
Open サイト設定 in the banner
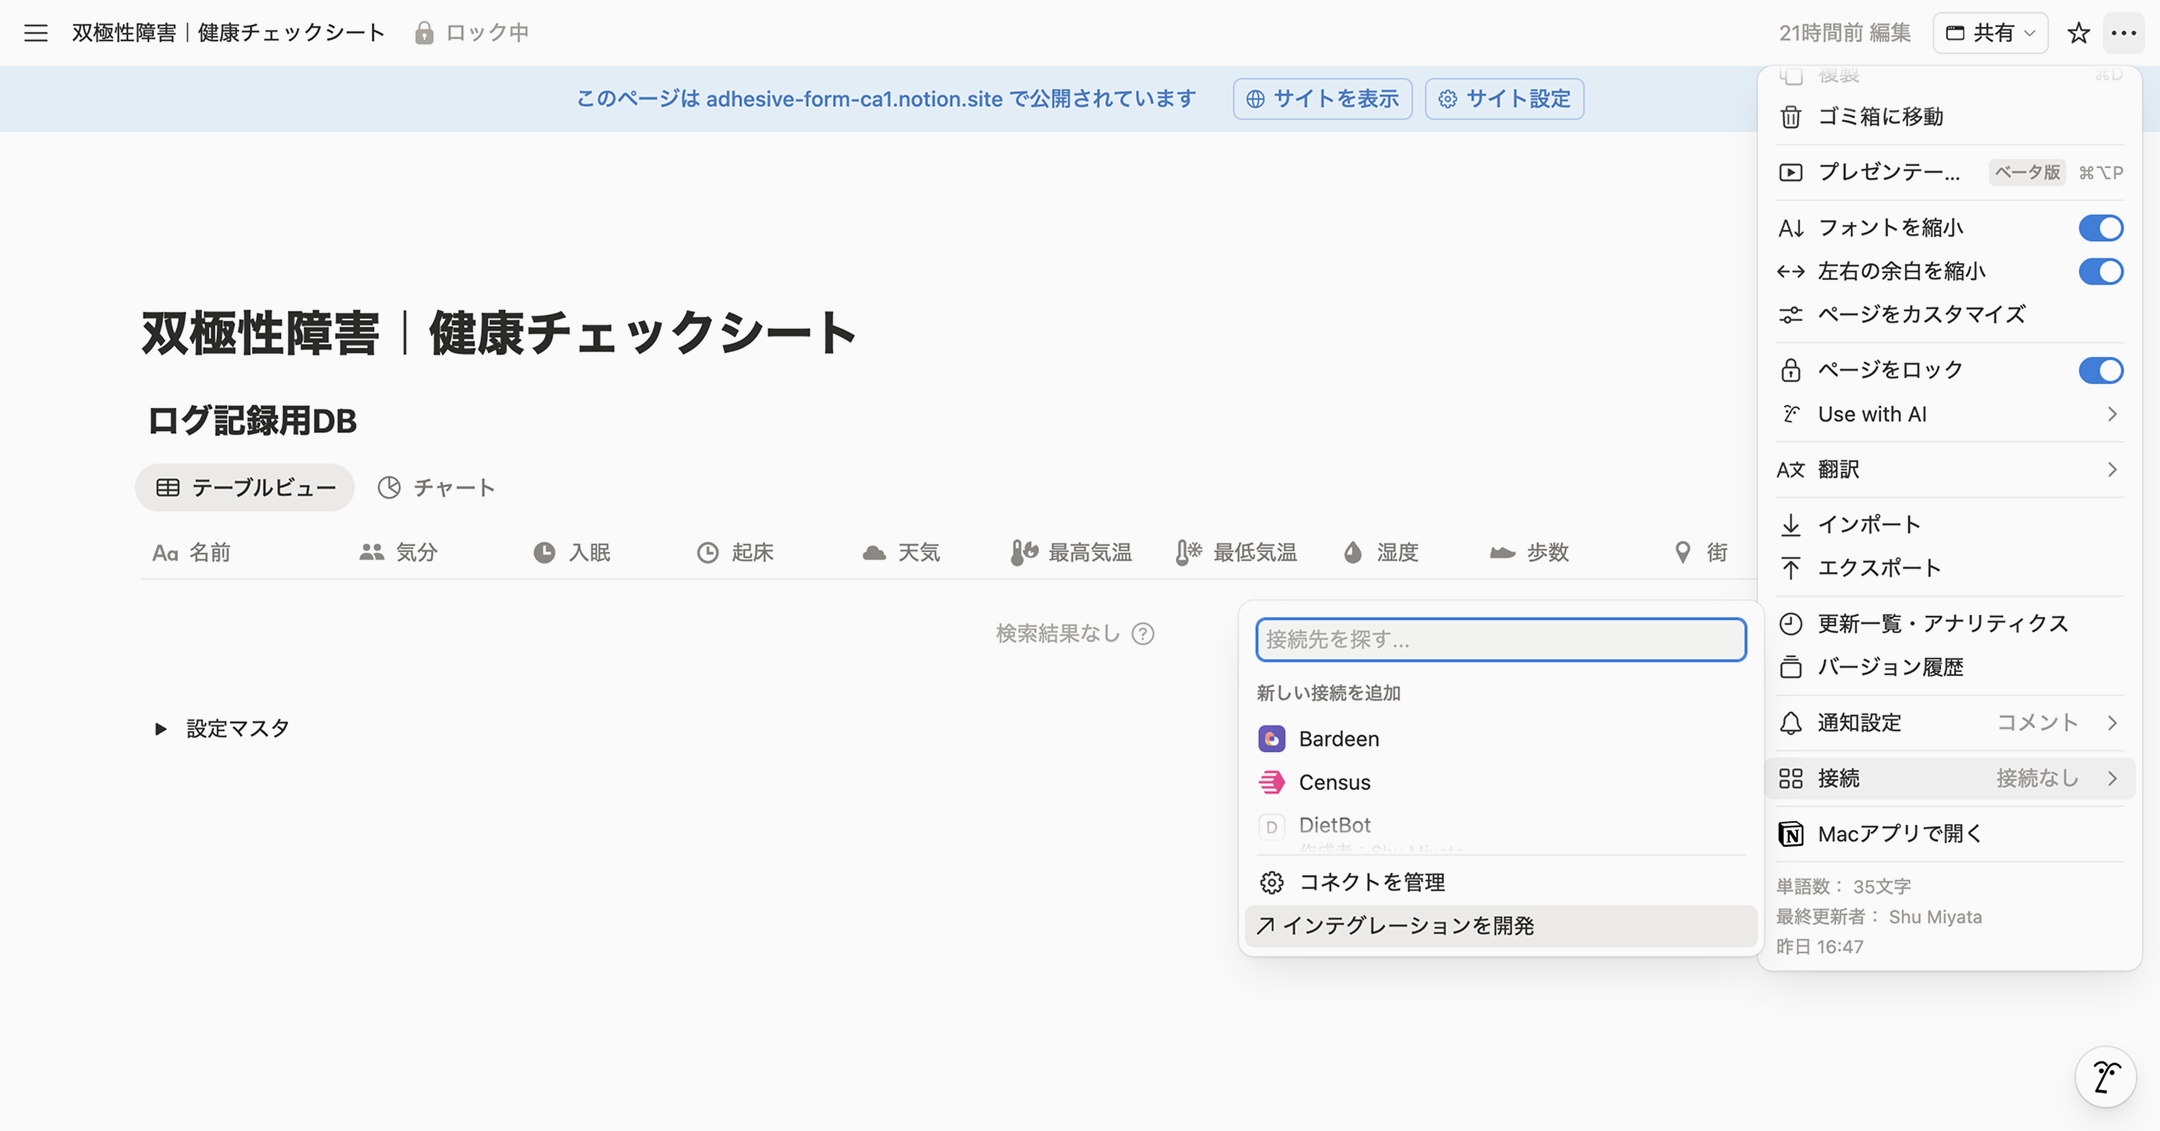tap(1504, 99)
